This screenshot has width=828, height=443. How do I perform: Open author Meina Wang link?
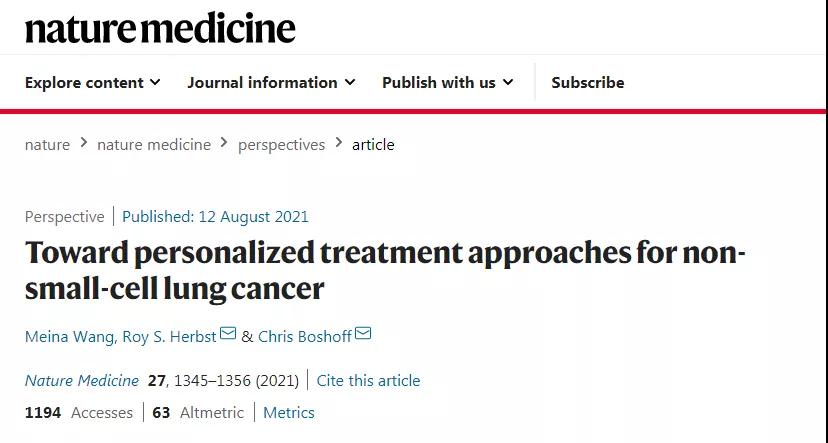click(69, 336)
